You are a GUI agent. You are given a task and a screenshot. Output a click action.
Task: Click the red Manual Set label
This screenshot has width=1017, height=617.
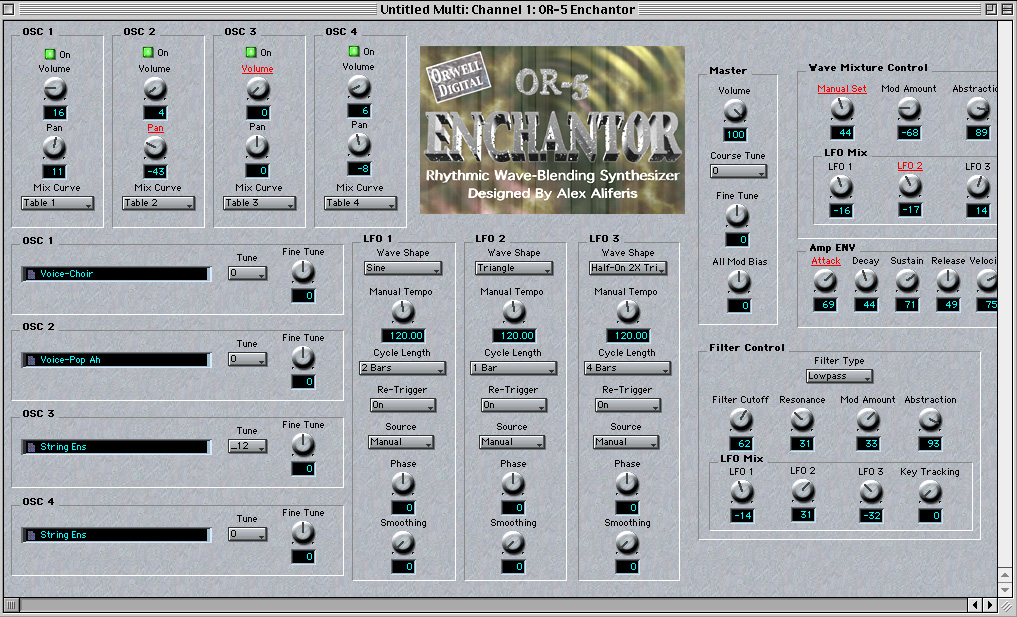click(x=841, y=88)
